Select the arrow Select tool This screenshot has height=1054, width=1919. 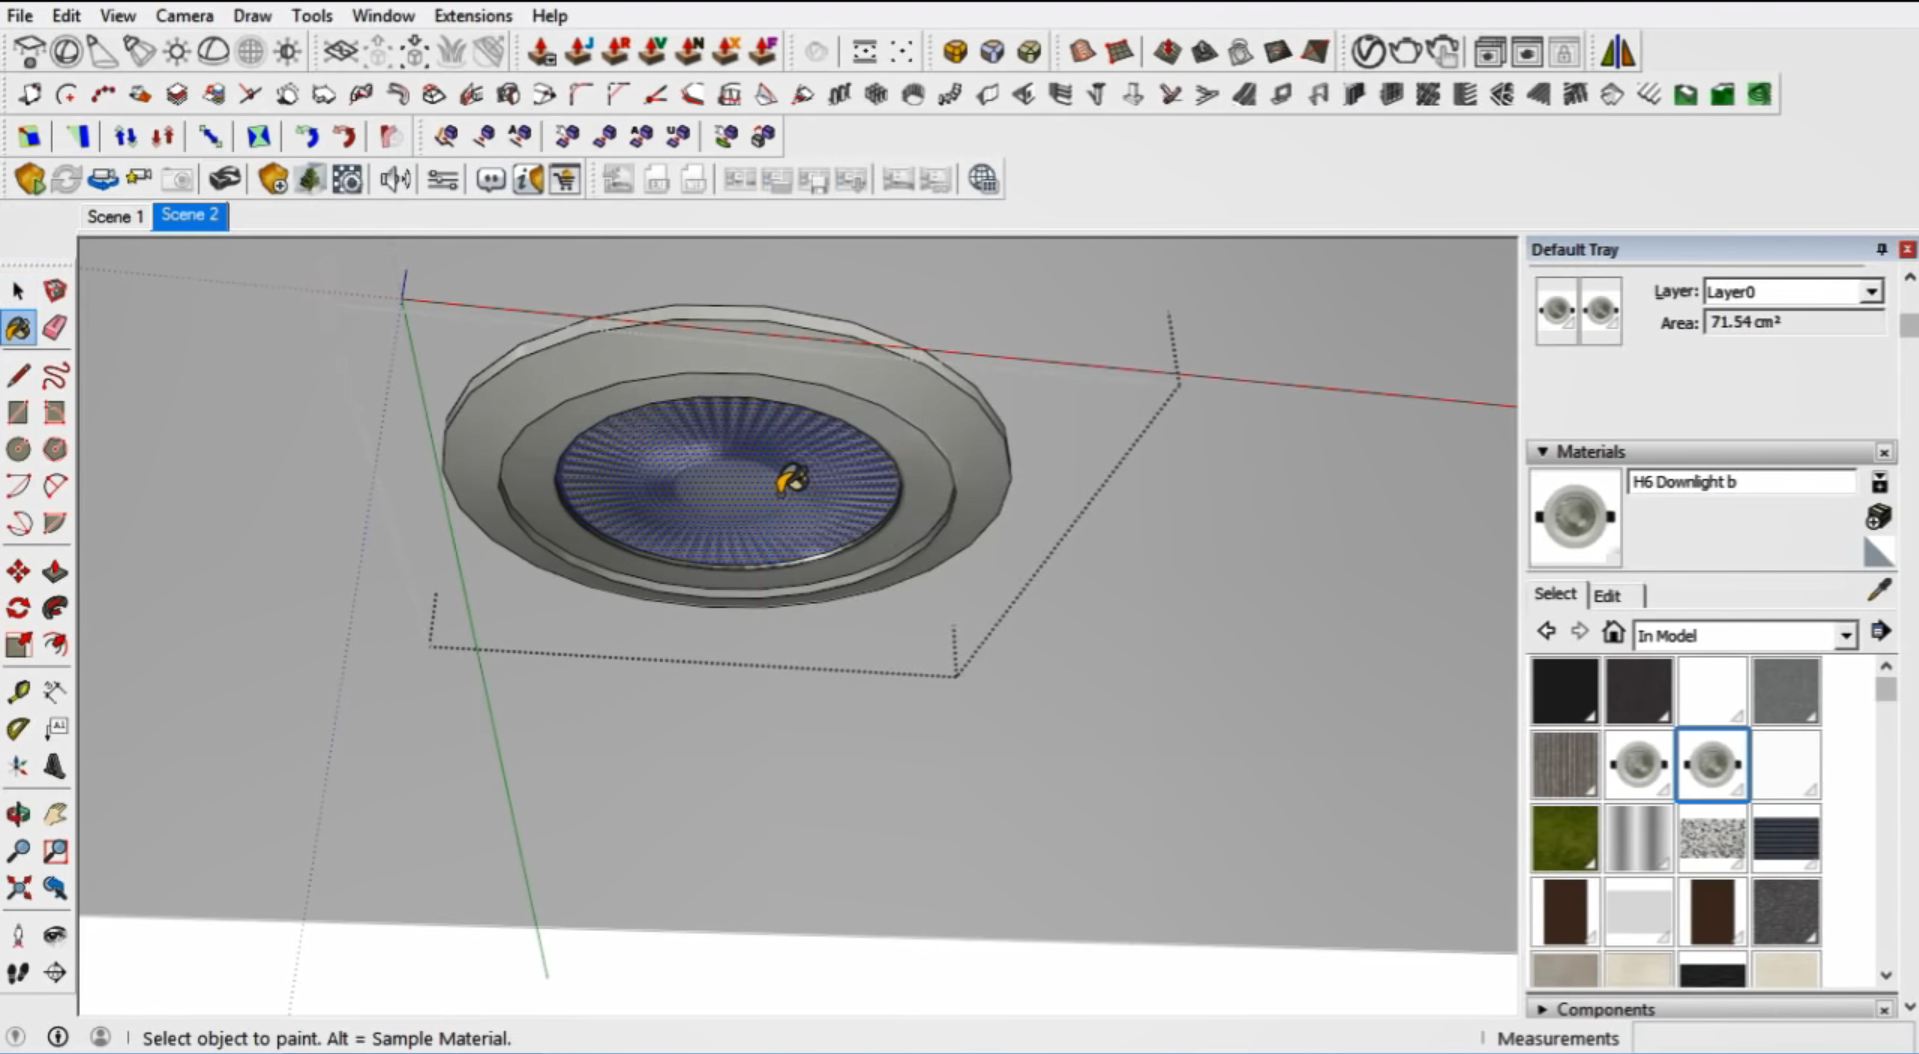[18, 291]
